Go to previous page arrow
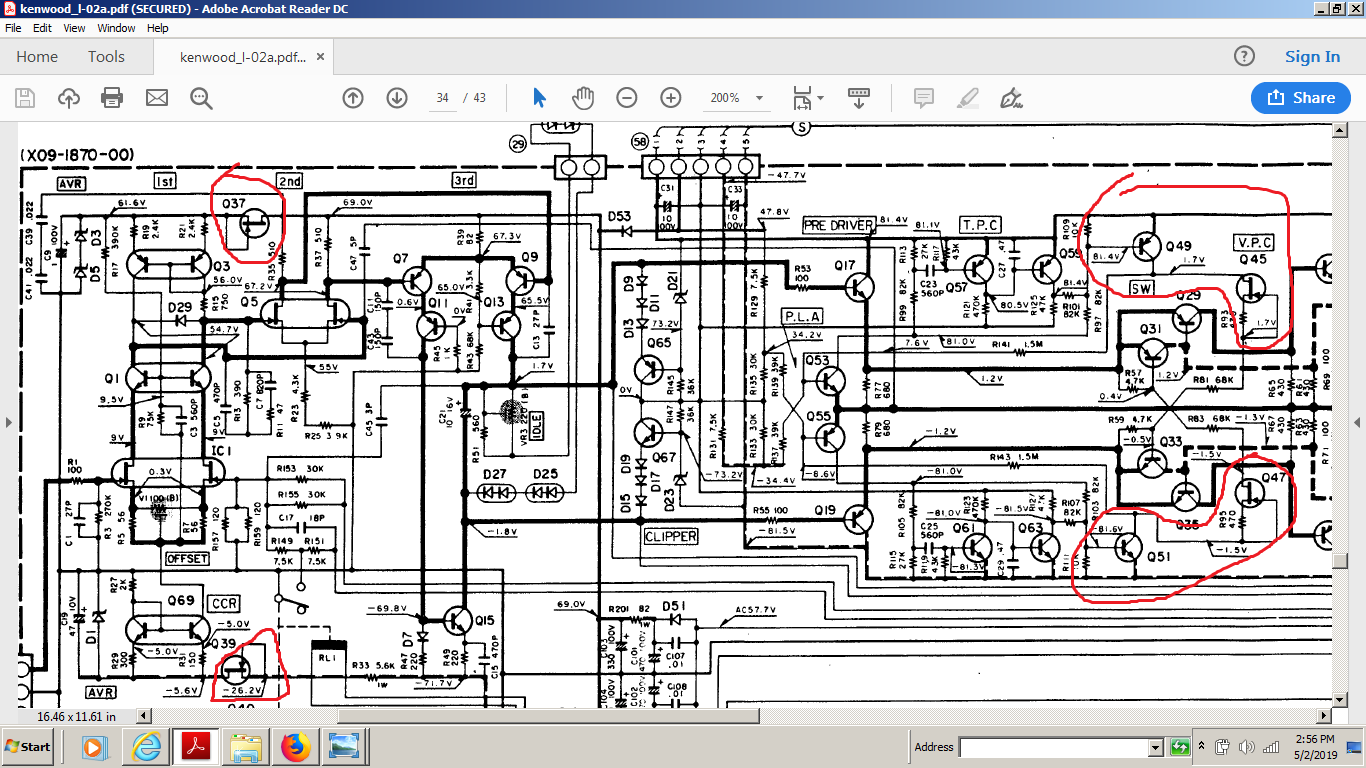 tap(352, 98)
